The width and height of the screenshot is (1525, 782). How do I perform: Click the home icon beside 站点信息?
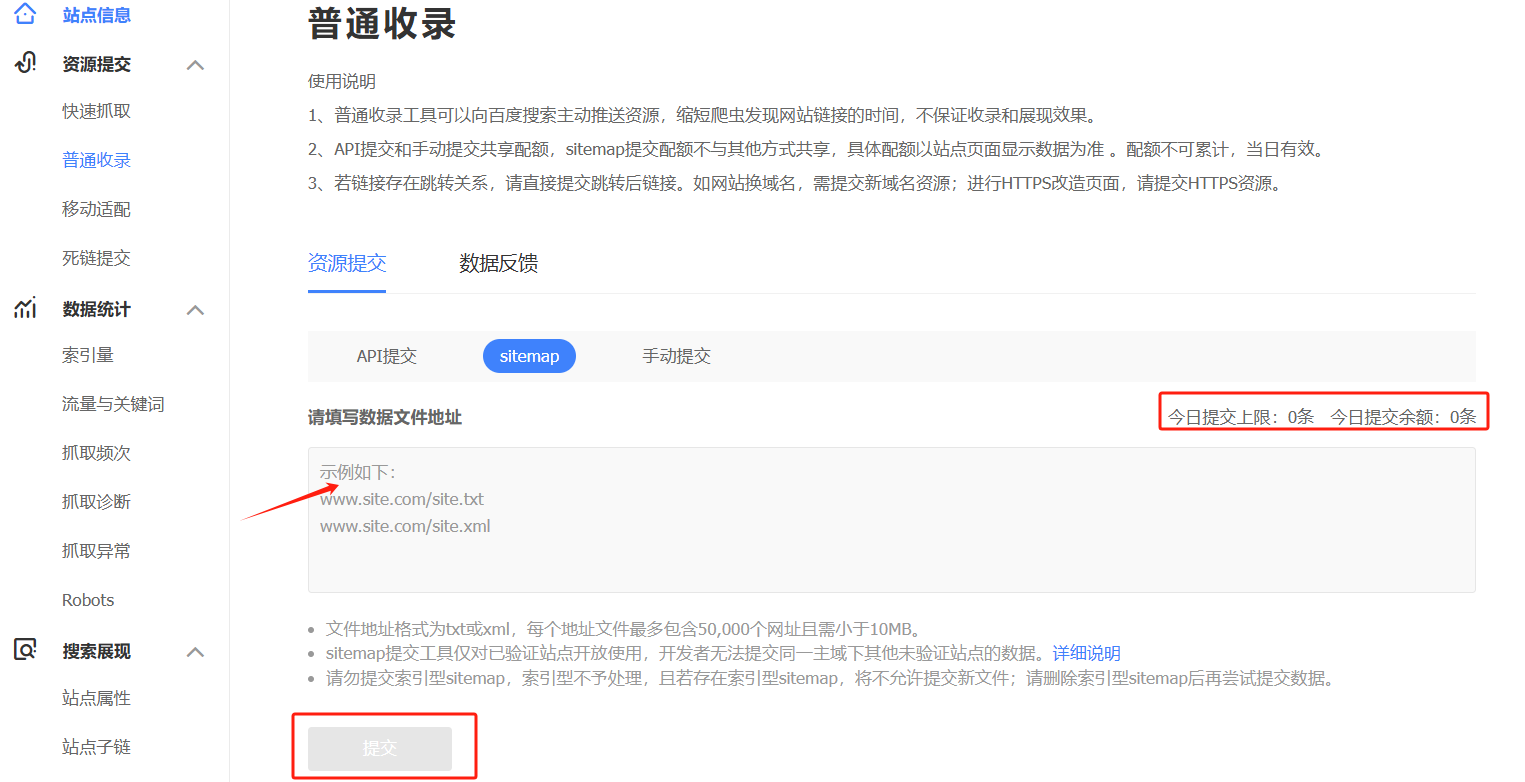26,14
